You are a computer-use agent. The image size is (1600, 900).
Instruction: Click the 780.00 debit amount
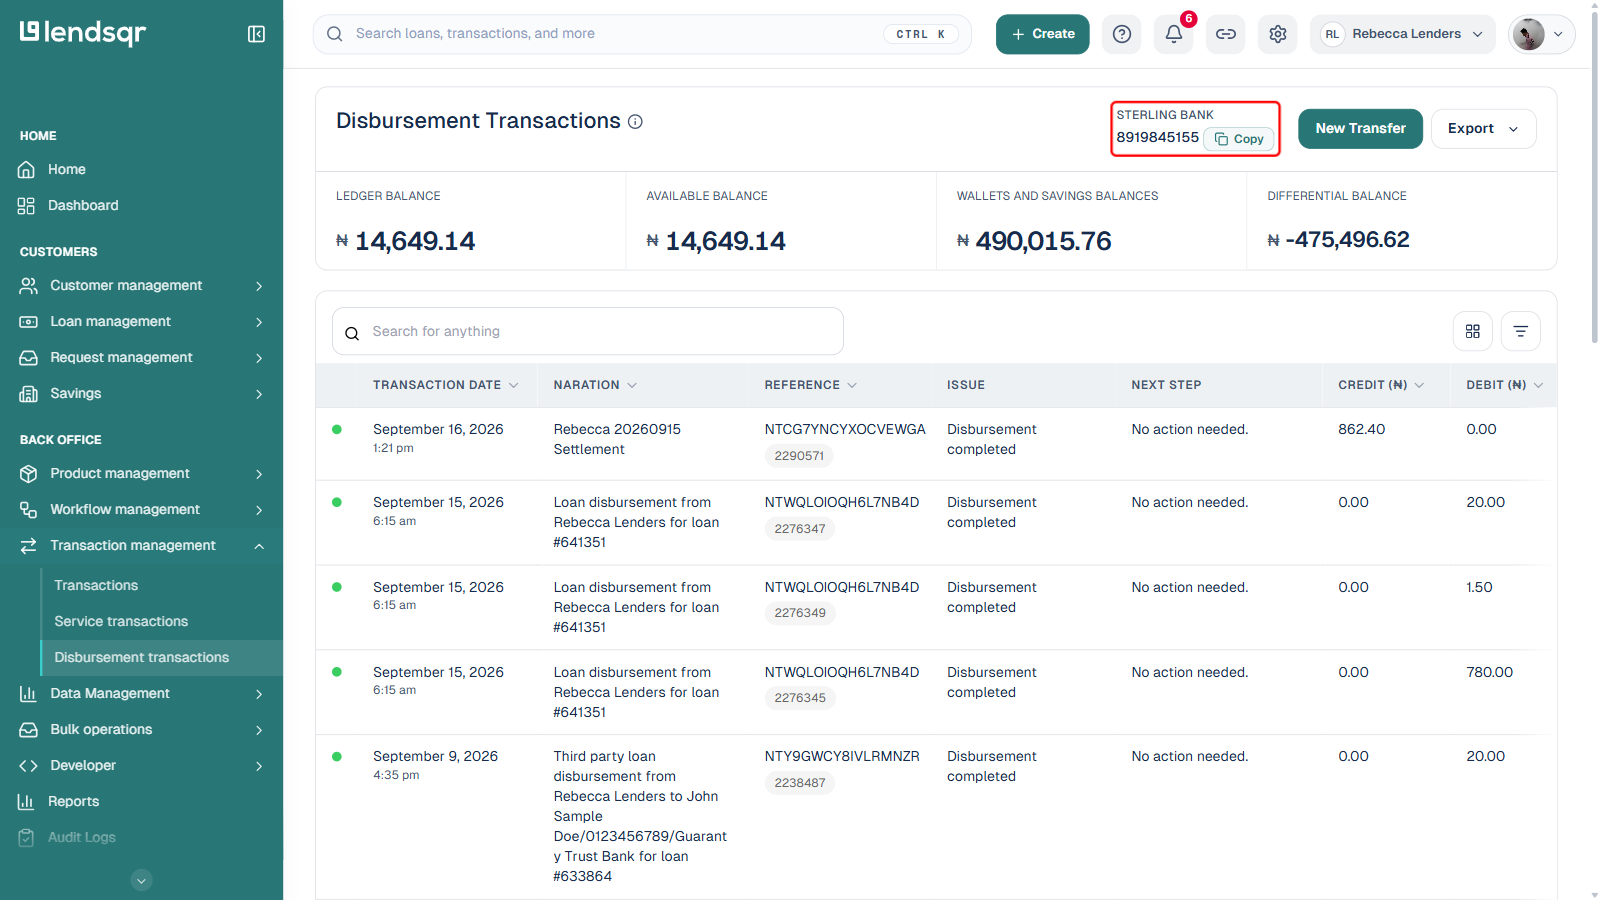(1489, 673)
